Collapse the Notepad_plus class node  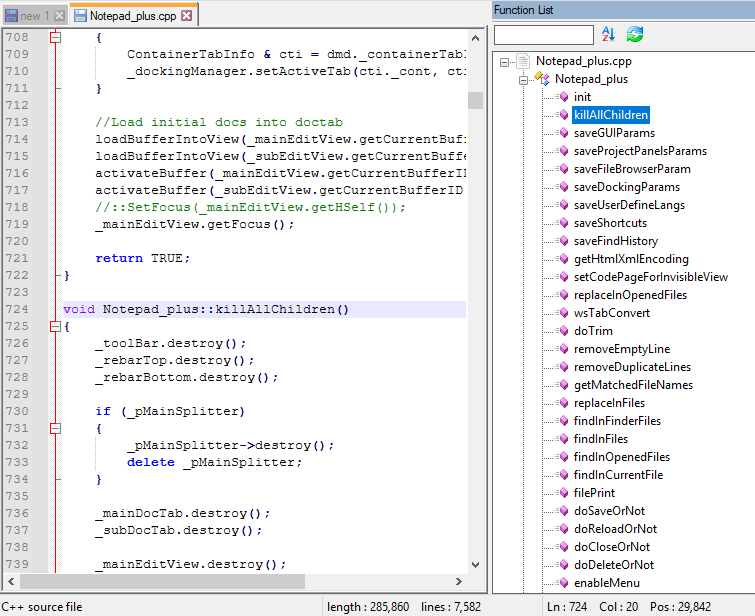point(523,80)
